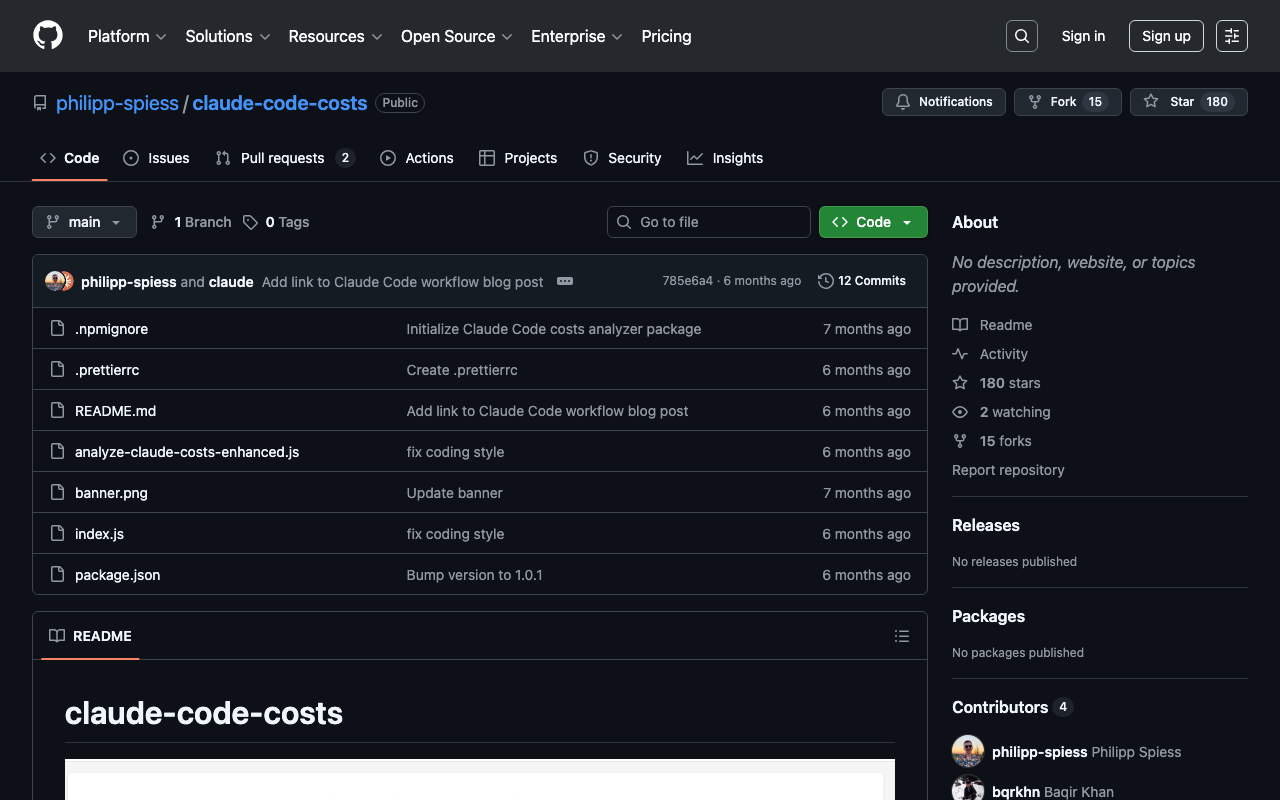Screen dimensions: 1280x800
Task: Click the Go to file field
Action: click(708, 222)
